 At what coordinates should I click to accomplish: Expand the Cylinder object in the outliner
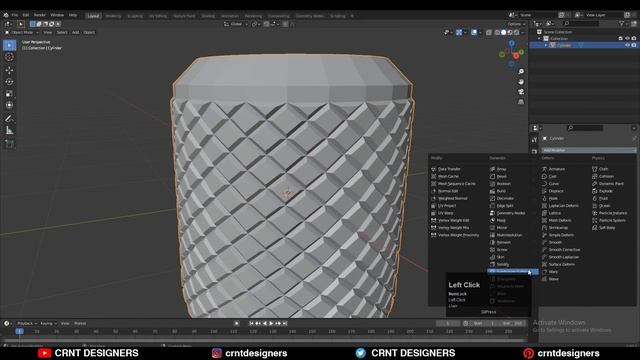coord(546,45)
